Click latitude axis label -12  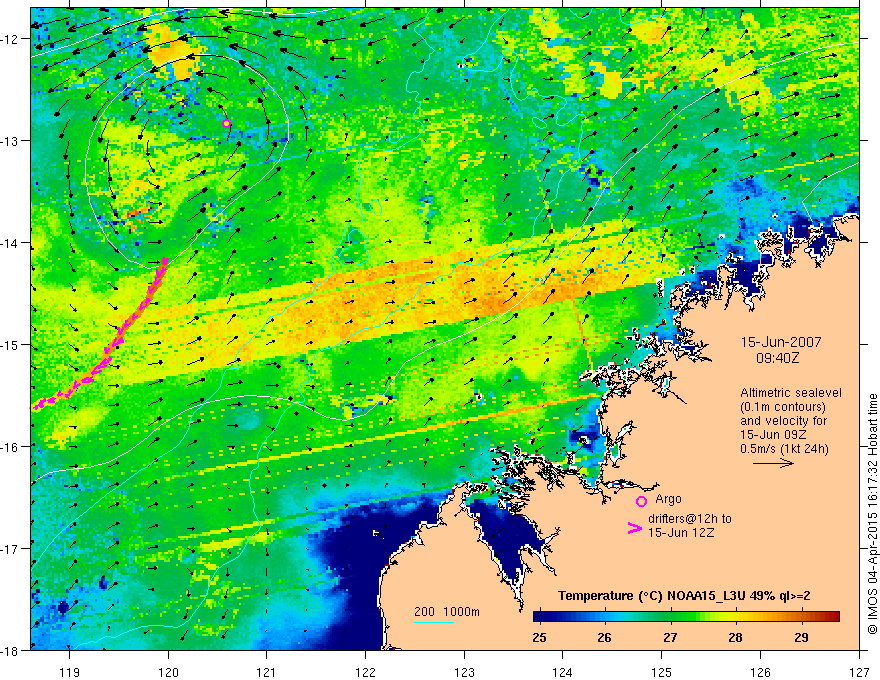10,39
